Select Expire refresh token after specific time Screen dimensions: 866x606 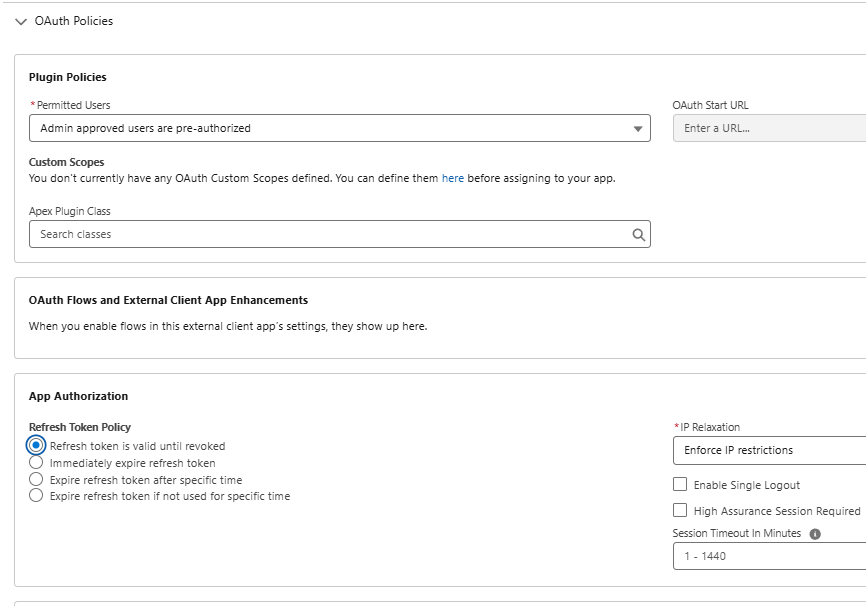tap(37, 479)
